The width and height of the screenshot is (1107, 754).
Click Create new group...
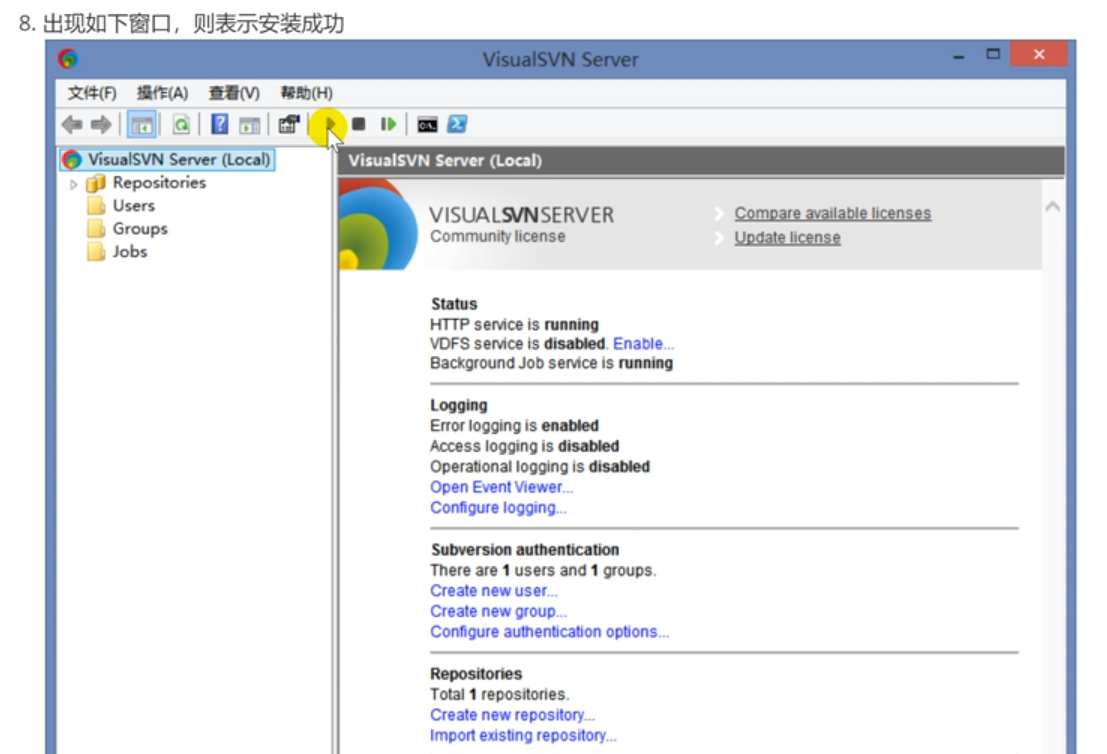pos(498,611)
